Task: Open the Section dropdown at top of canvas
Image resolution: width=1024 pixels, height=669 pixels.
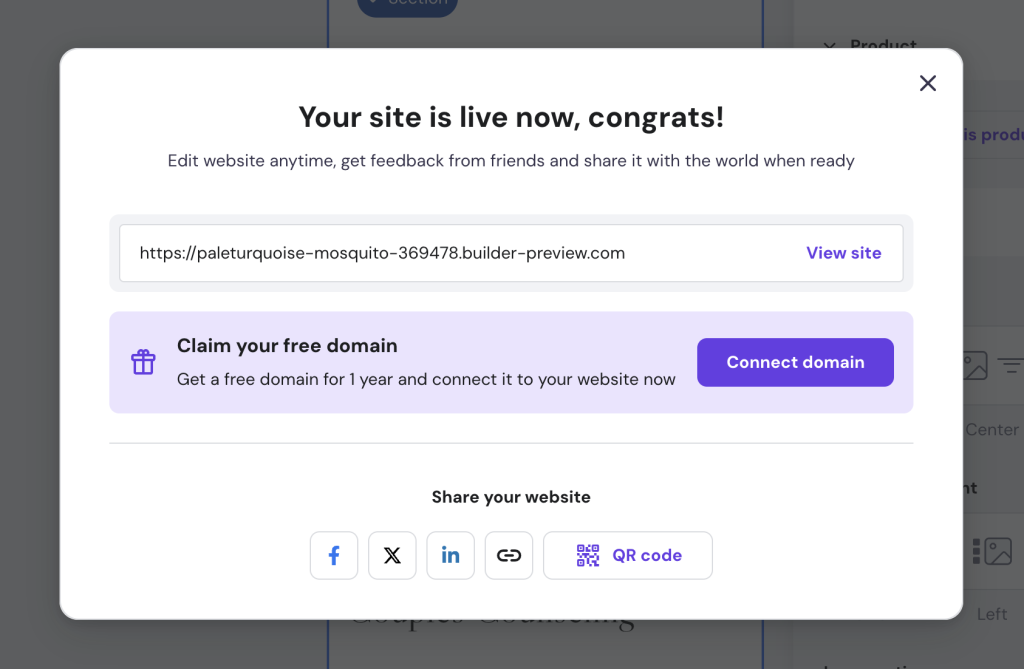Action: [x=407, y=4]
